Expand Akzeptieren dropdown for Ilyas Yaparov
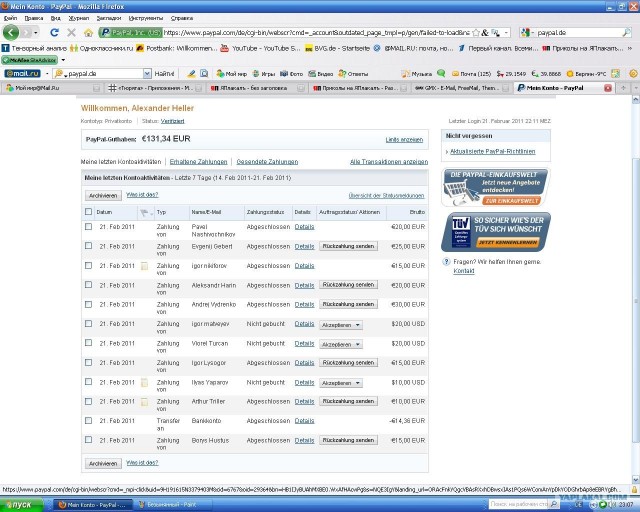Viewport: 640px width, 512px height. (x=341, y=383)
